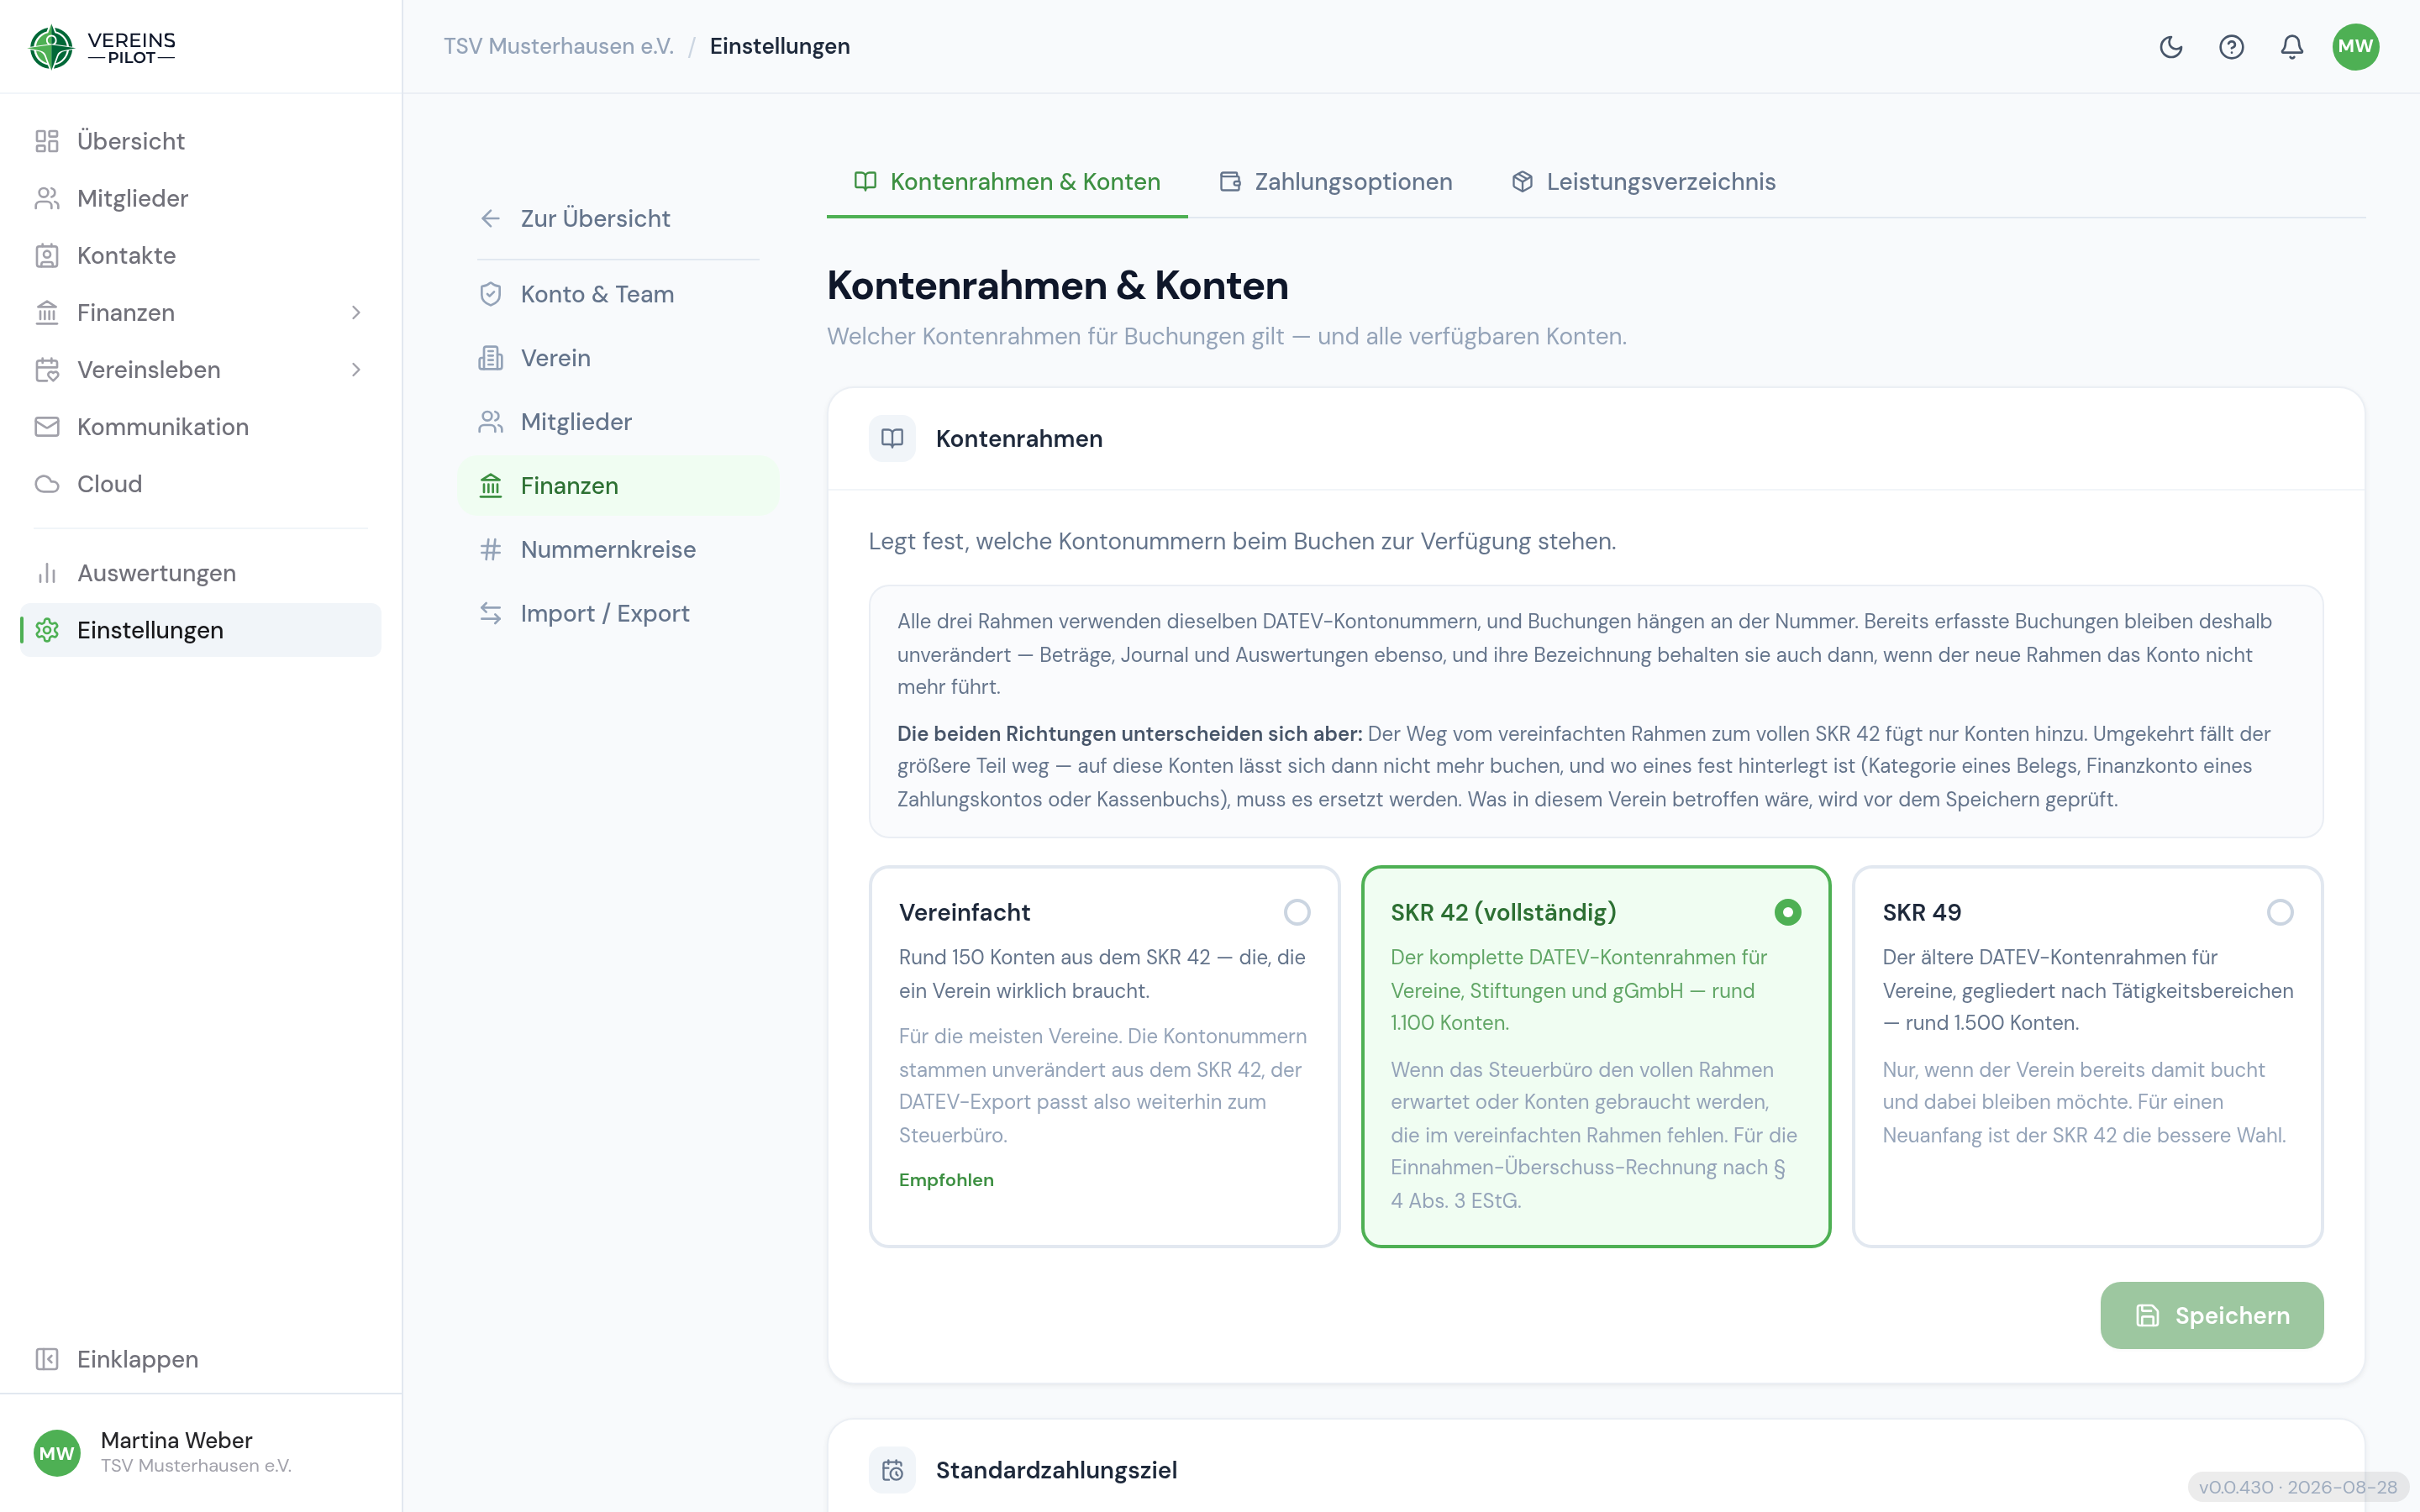This screenshot has width=2420, height=1512.
Task: Click the Vereinsleben calendar-heart icon
Action: click(47, 370)
